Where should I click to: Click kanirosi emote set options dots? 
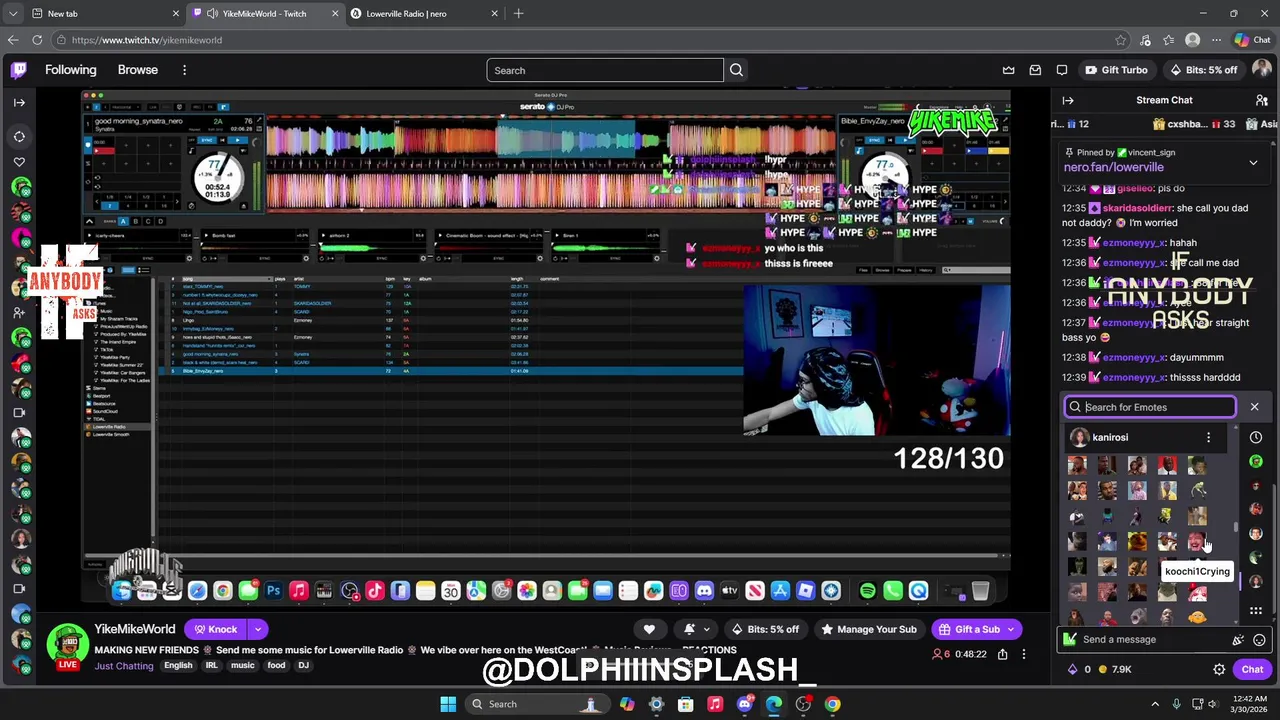pyautogui.click(x=1208, y=437)
